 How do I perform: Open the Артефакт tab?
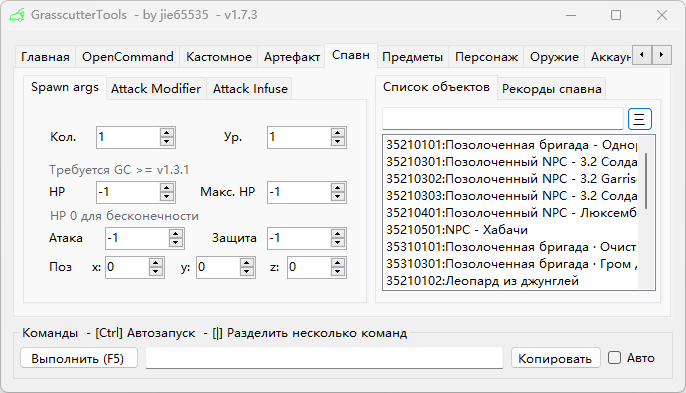pyautogui.click(x=292, y=57)
